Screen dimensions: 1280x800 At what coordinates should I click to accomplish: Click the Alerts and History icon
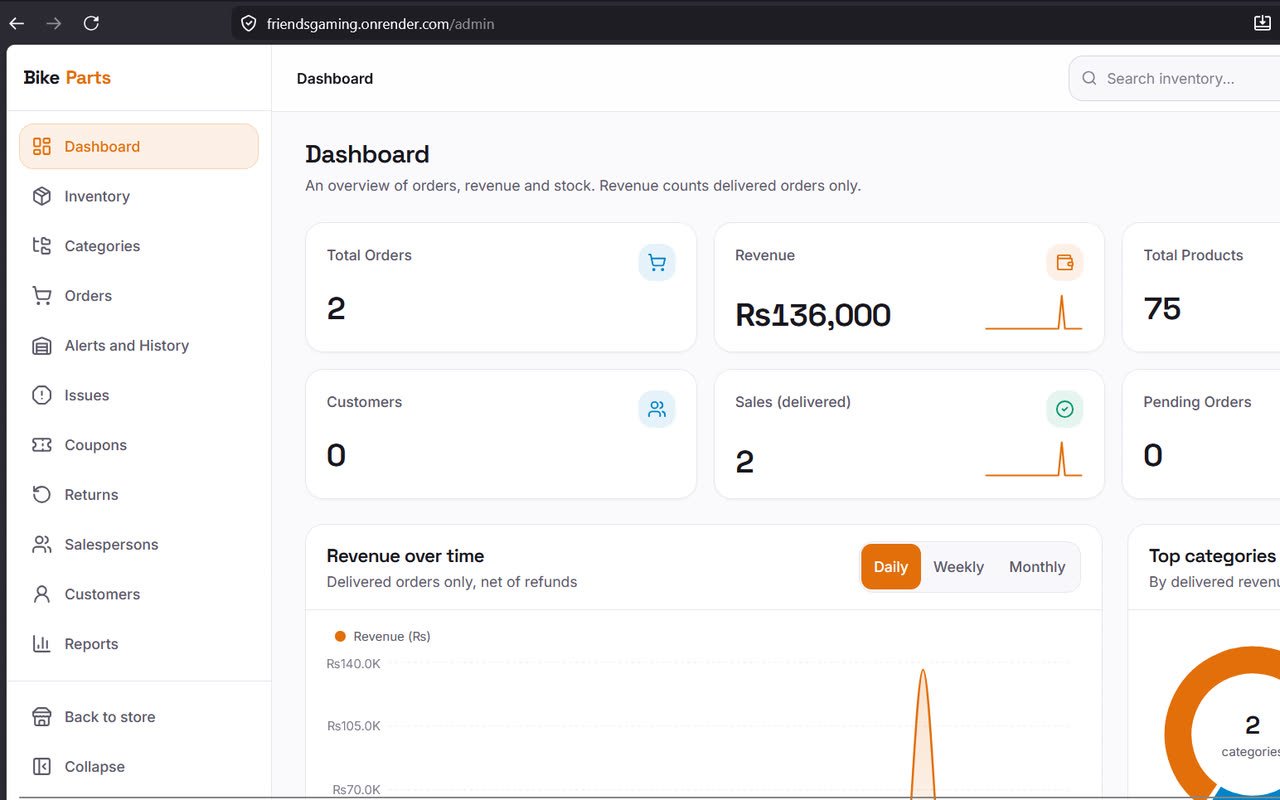coord(42,346)
